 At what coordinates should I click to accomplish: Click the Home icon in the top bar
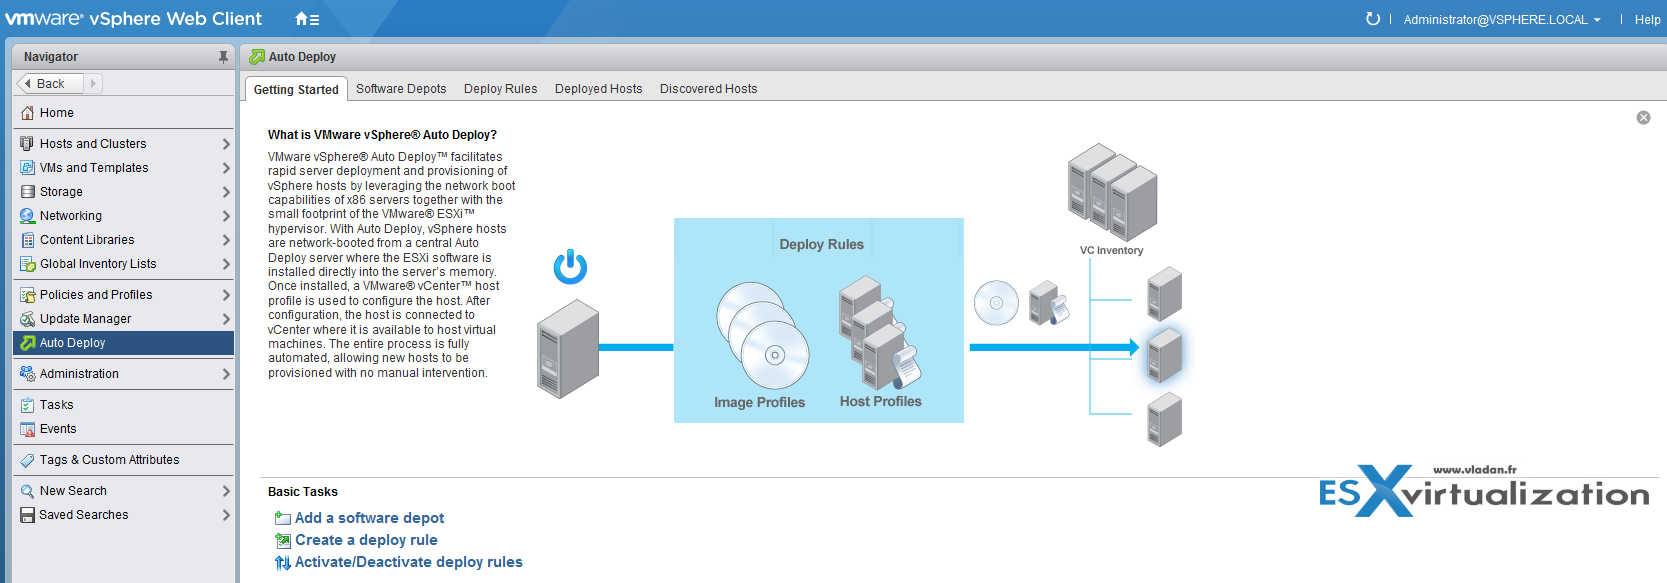click(307, 19)
